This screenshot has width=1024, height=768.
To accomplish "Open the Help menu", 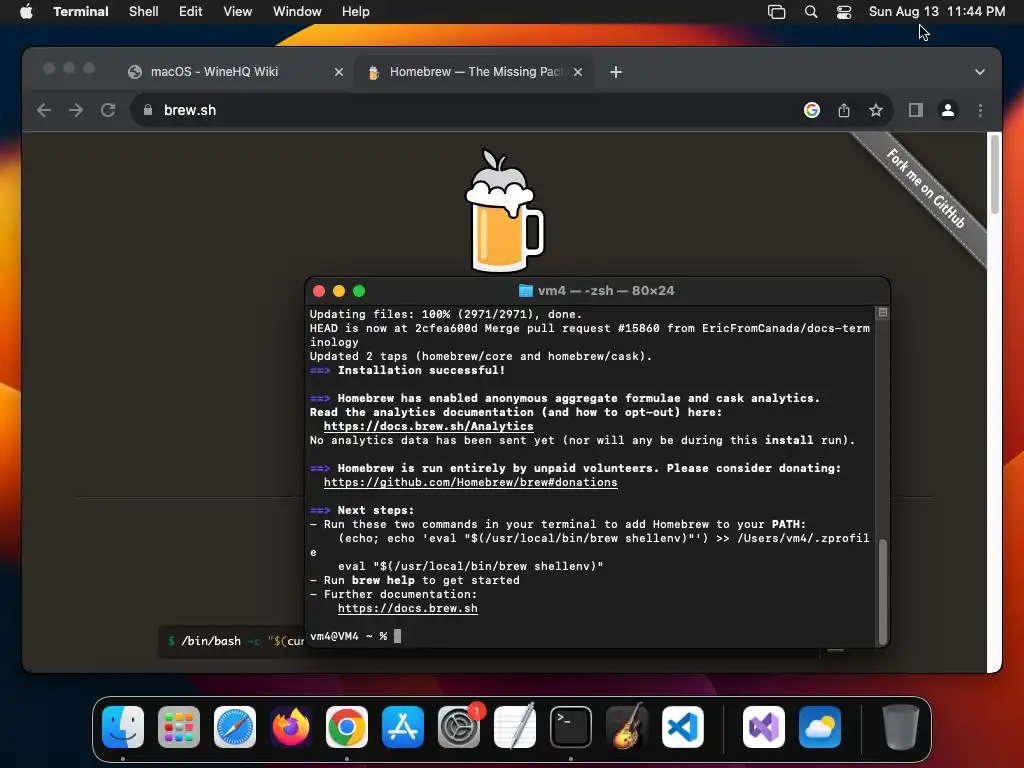I will [x=355, y=12].
